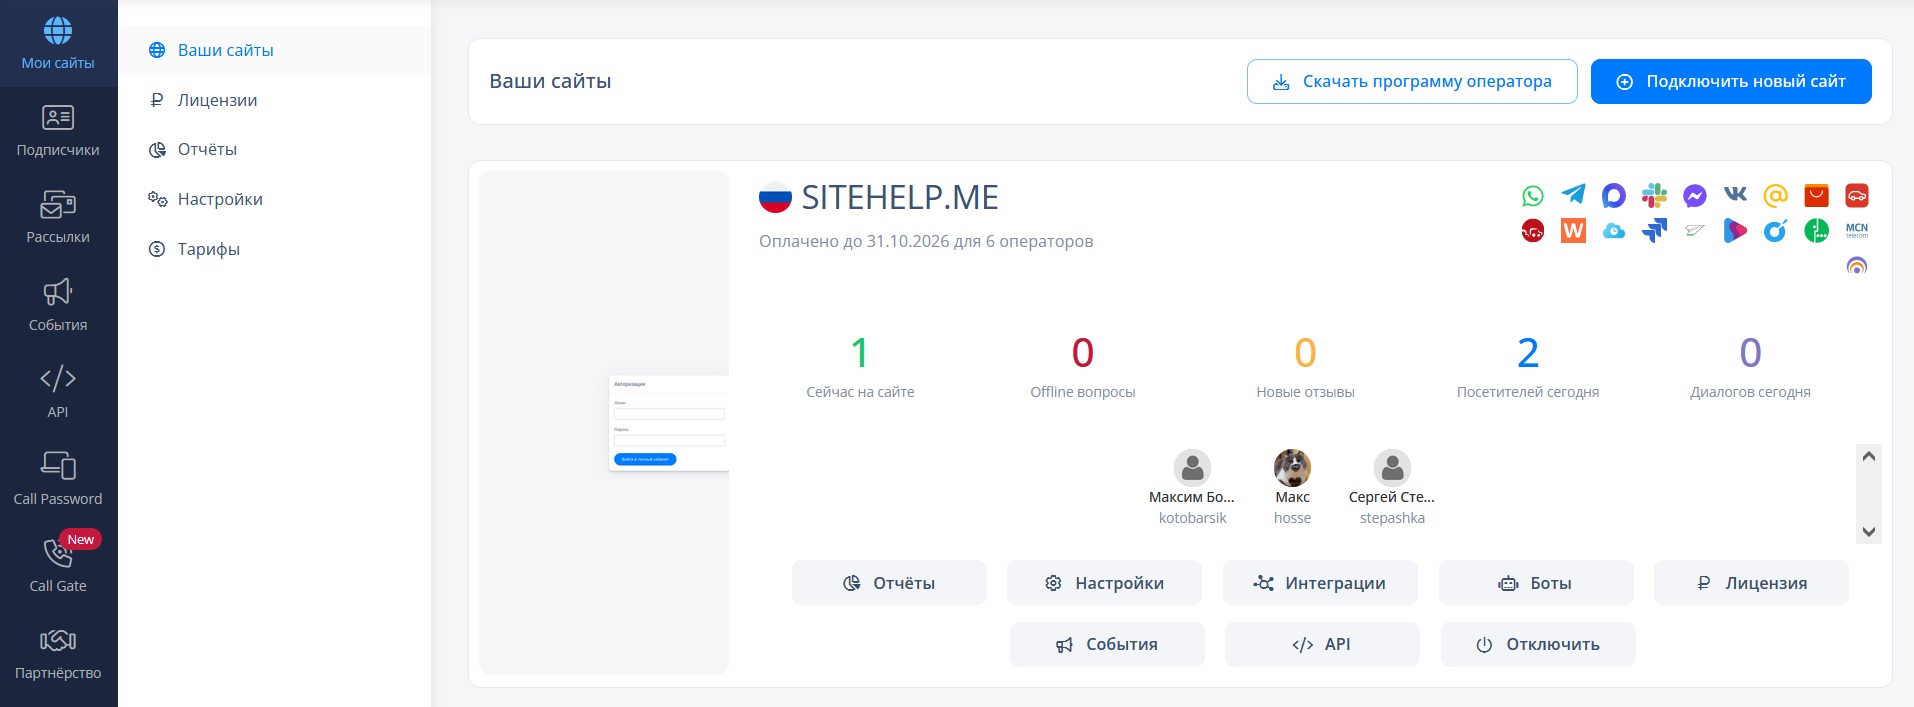This screenshot has height=707, width=1914.
Task: Click the site preview thumbnail
Action: coord(604,423)
